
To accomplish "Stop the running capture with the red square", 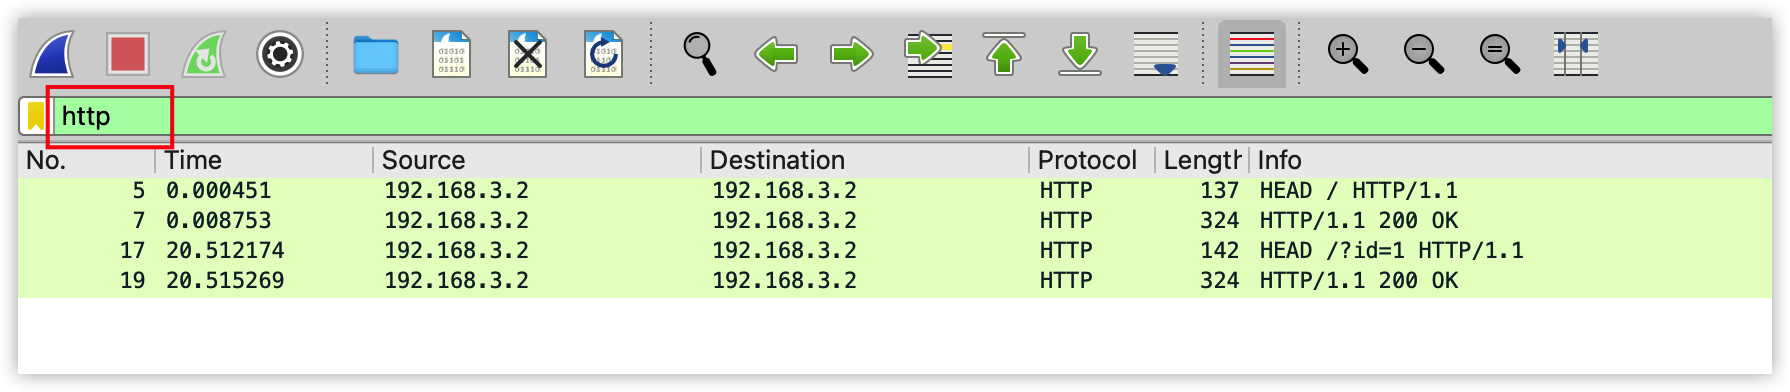I will [128, 54].
